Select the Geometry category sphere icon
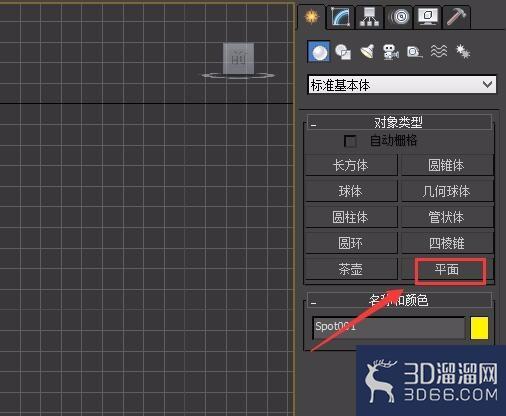Screen dimensions: 506x416 (x=319, y=52)
